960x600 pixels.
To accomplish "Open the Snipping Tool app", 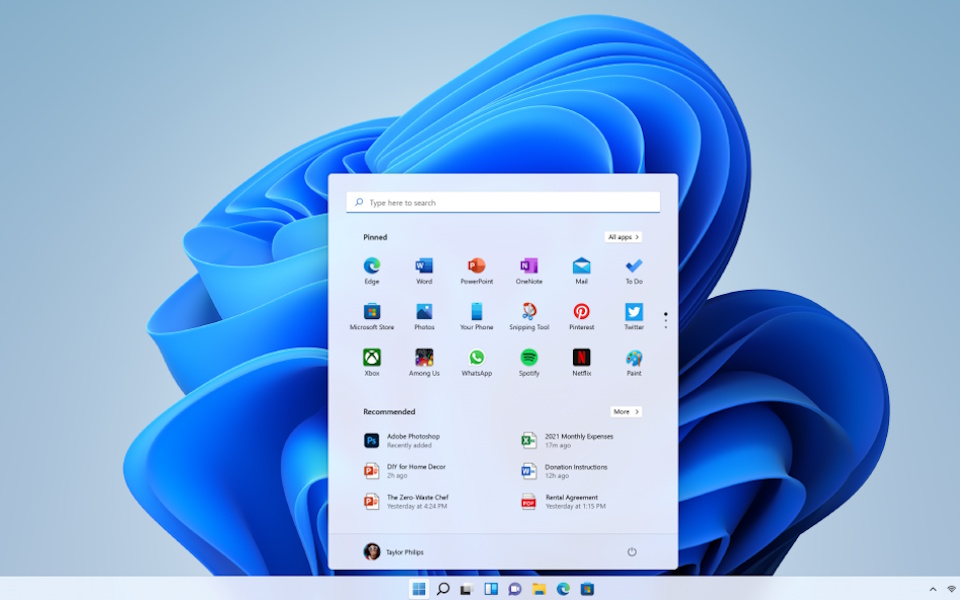I will [x=529, y=312].
